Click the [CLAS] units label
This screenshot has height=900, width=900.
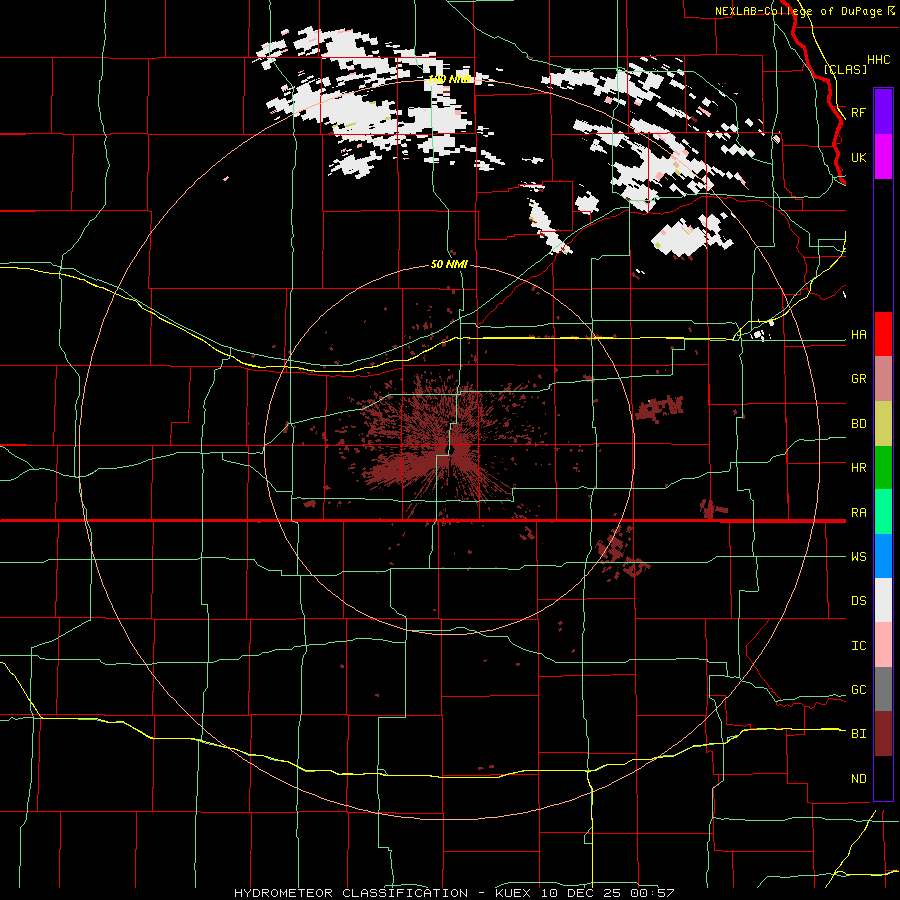click(845, 69)
